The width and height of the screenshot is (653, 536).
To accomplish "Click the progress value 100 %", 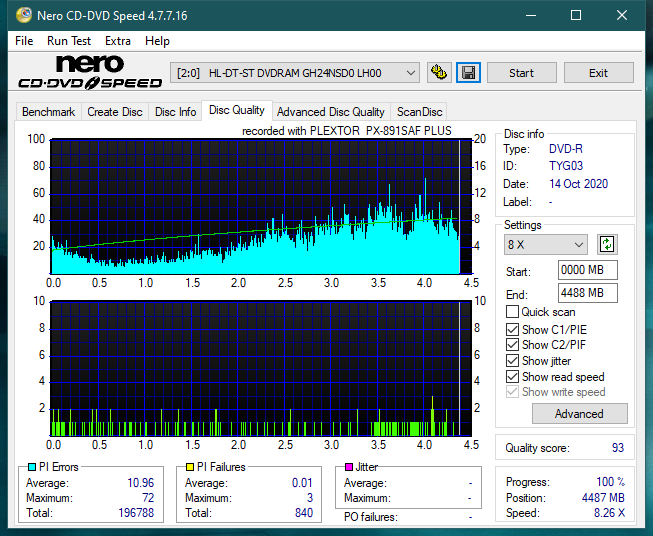I will [611, 482].
